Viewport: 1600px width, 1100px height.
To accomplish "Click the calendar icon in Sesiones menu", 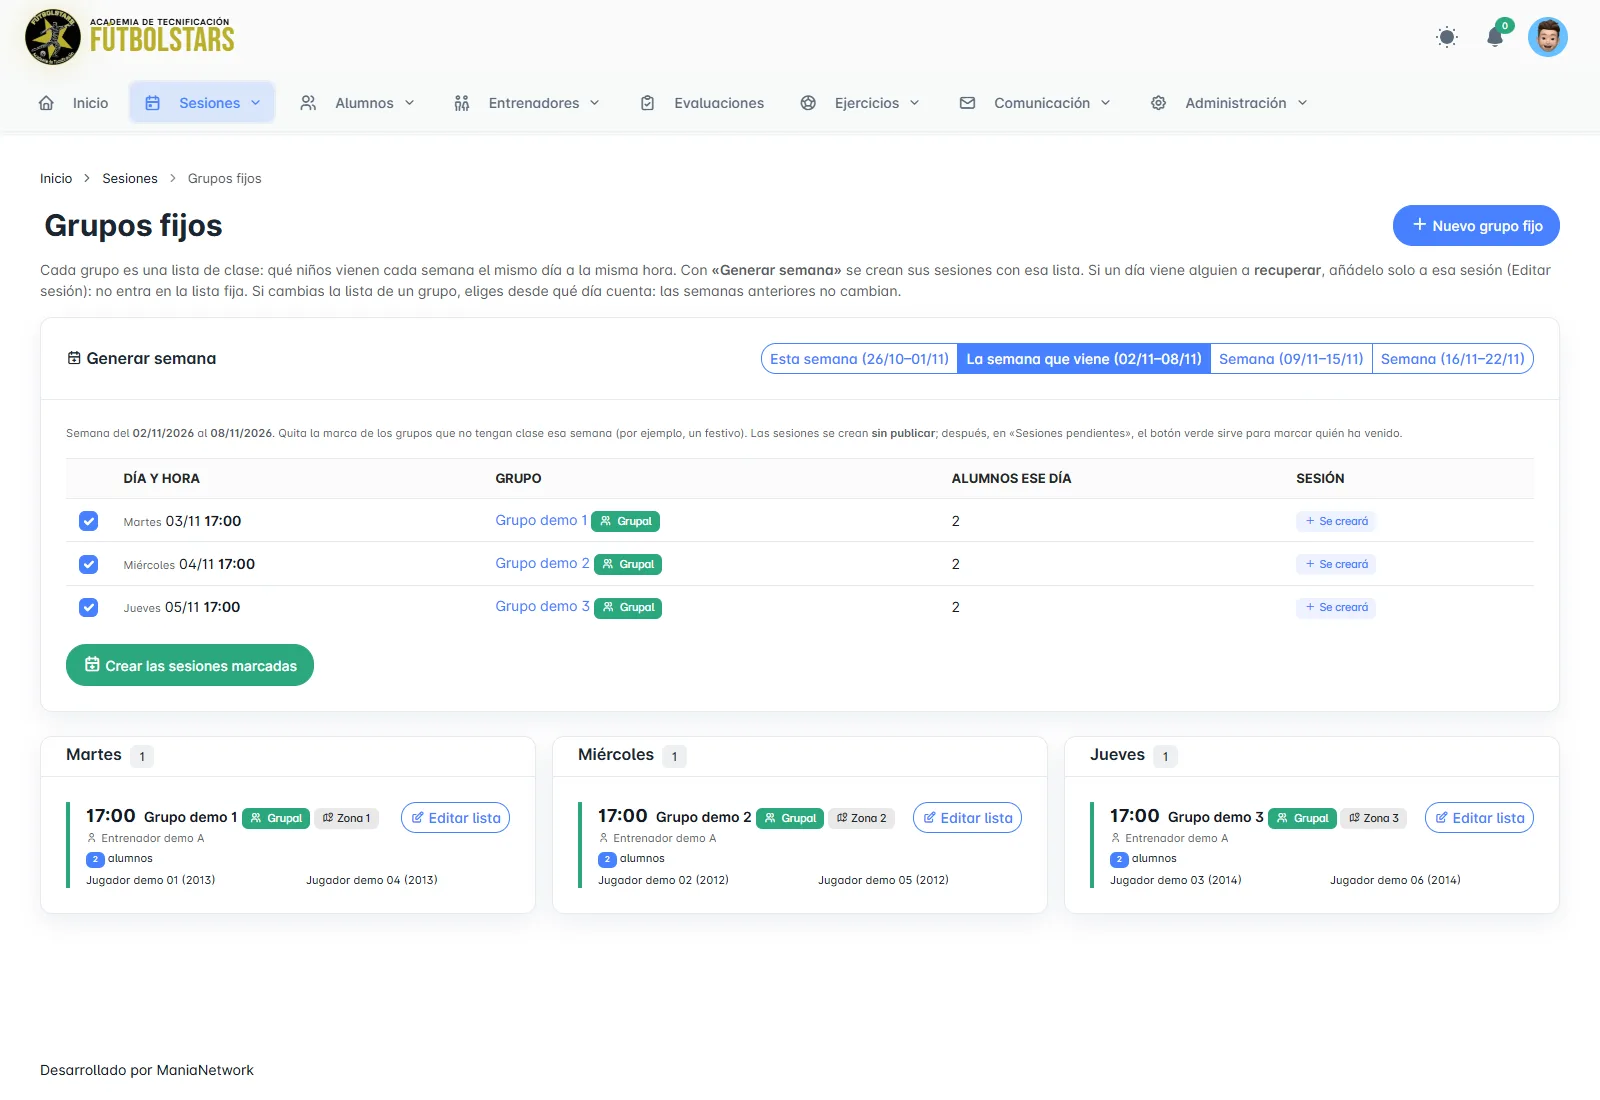I will [153, 103].
